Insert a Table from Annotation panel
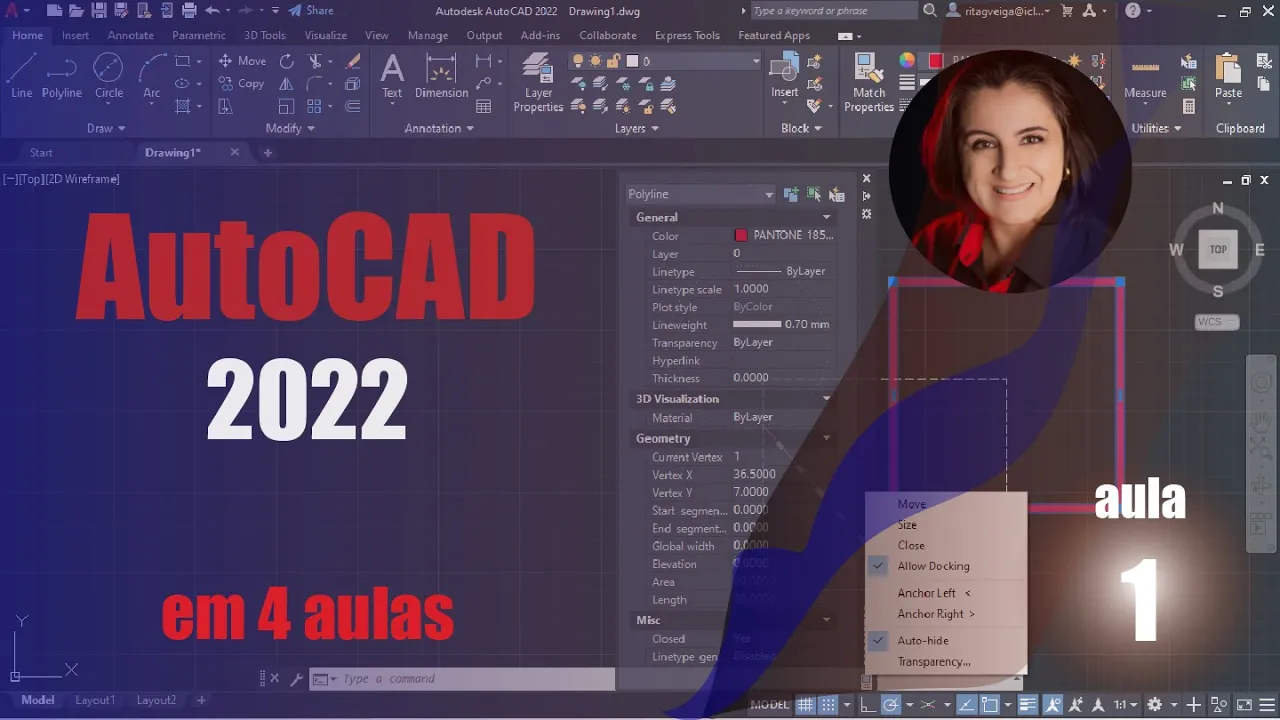The image size is (1280, 720). 484,107
